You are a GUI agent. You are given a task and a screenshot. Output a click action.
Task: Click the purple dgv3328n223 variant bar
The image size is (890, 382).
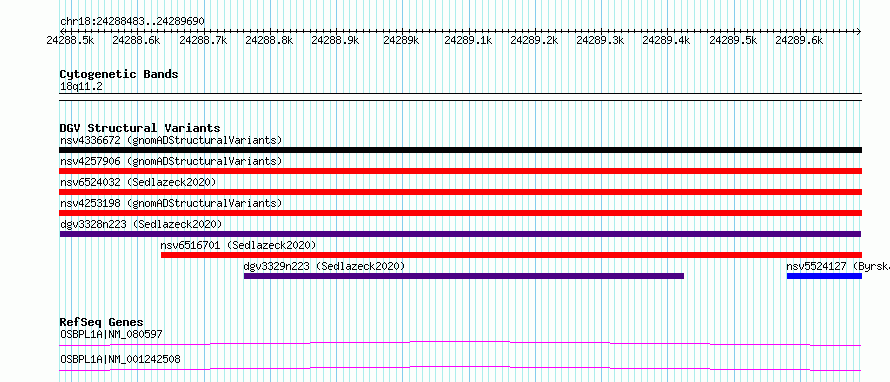(460, 234)
